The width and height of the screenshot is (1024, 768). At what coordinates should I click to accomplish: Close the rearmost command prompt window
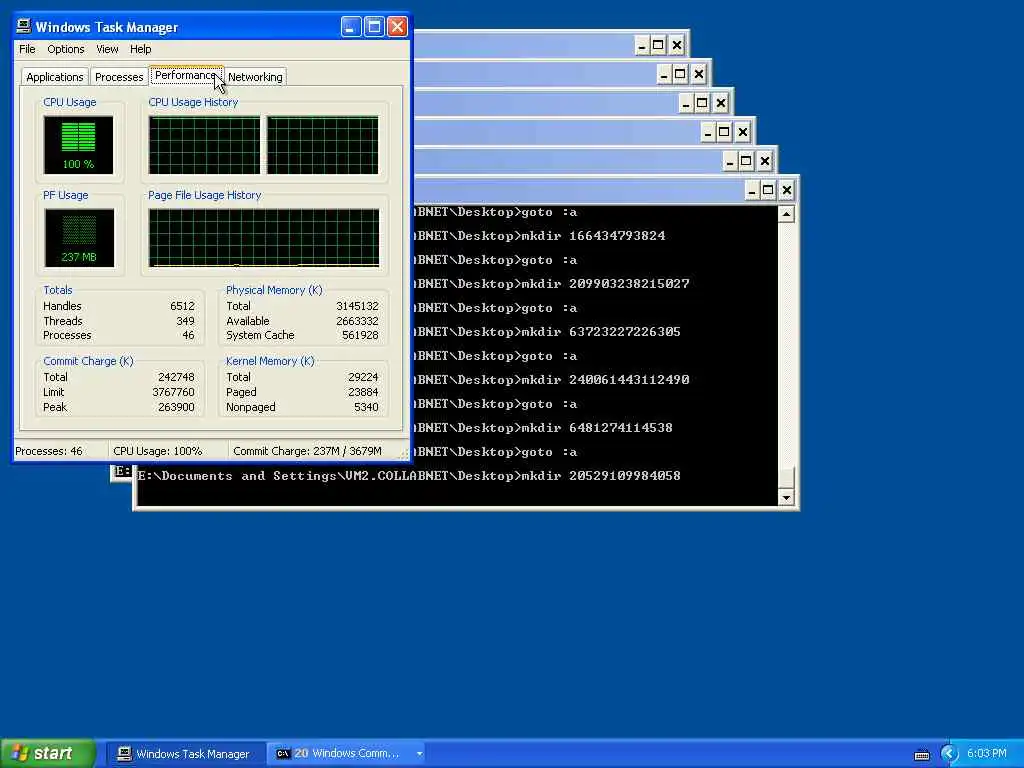point(677,45)
